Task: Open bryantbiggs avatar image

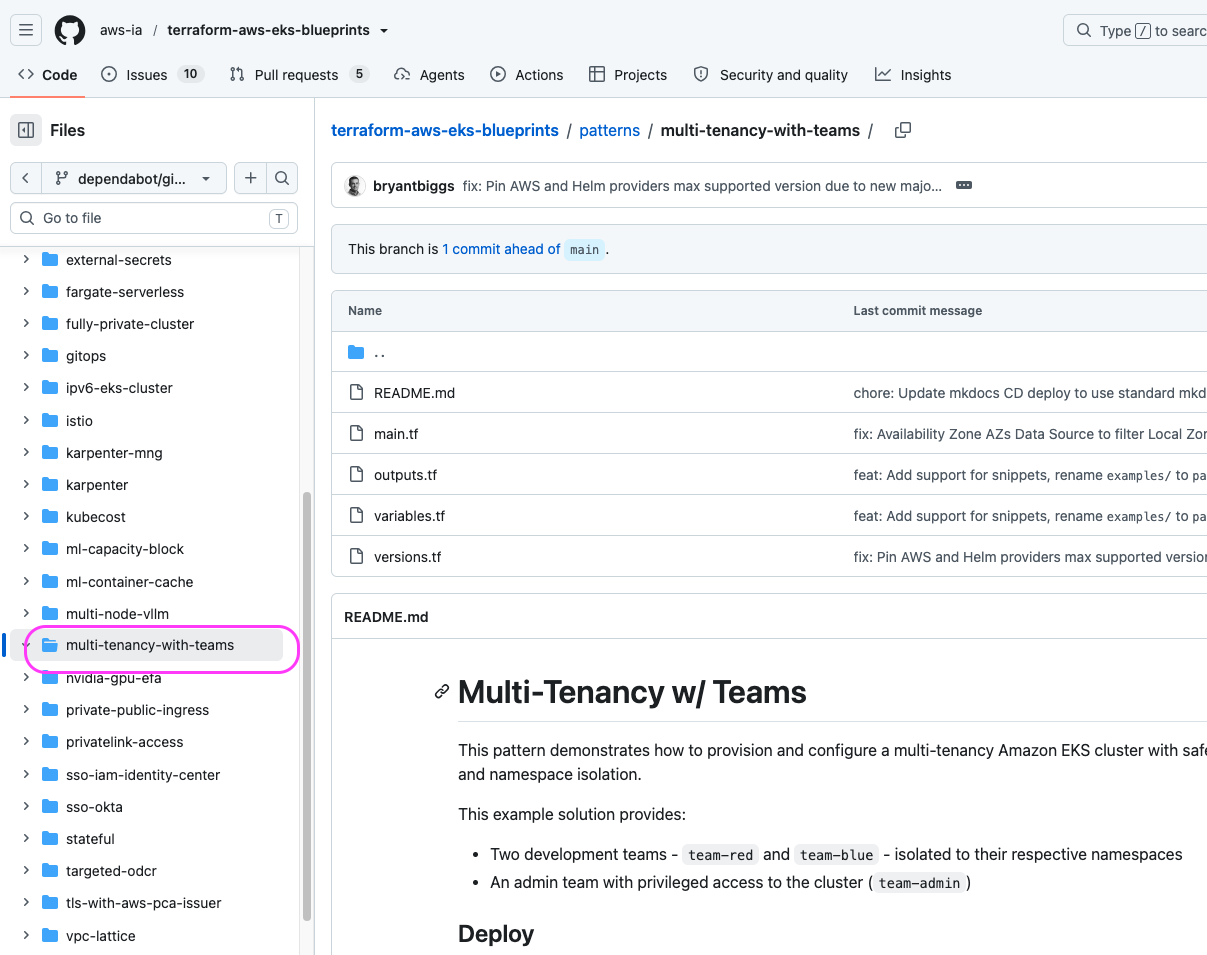Action: (354, 186)
